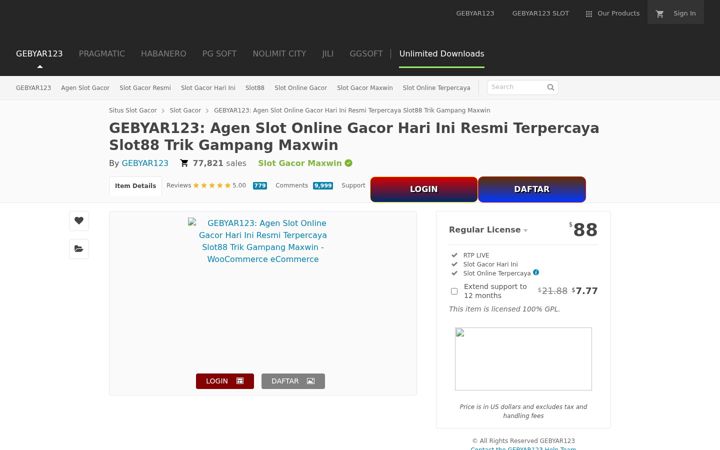Open the NOLIMIT CITY nav item
This screenshot has height=450, width=720.
[x=279, y=54]
